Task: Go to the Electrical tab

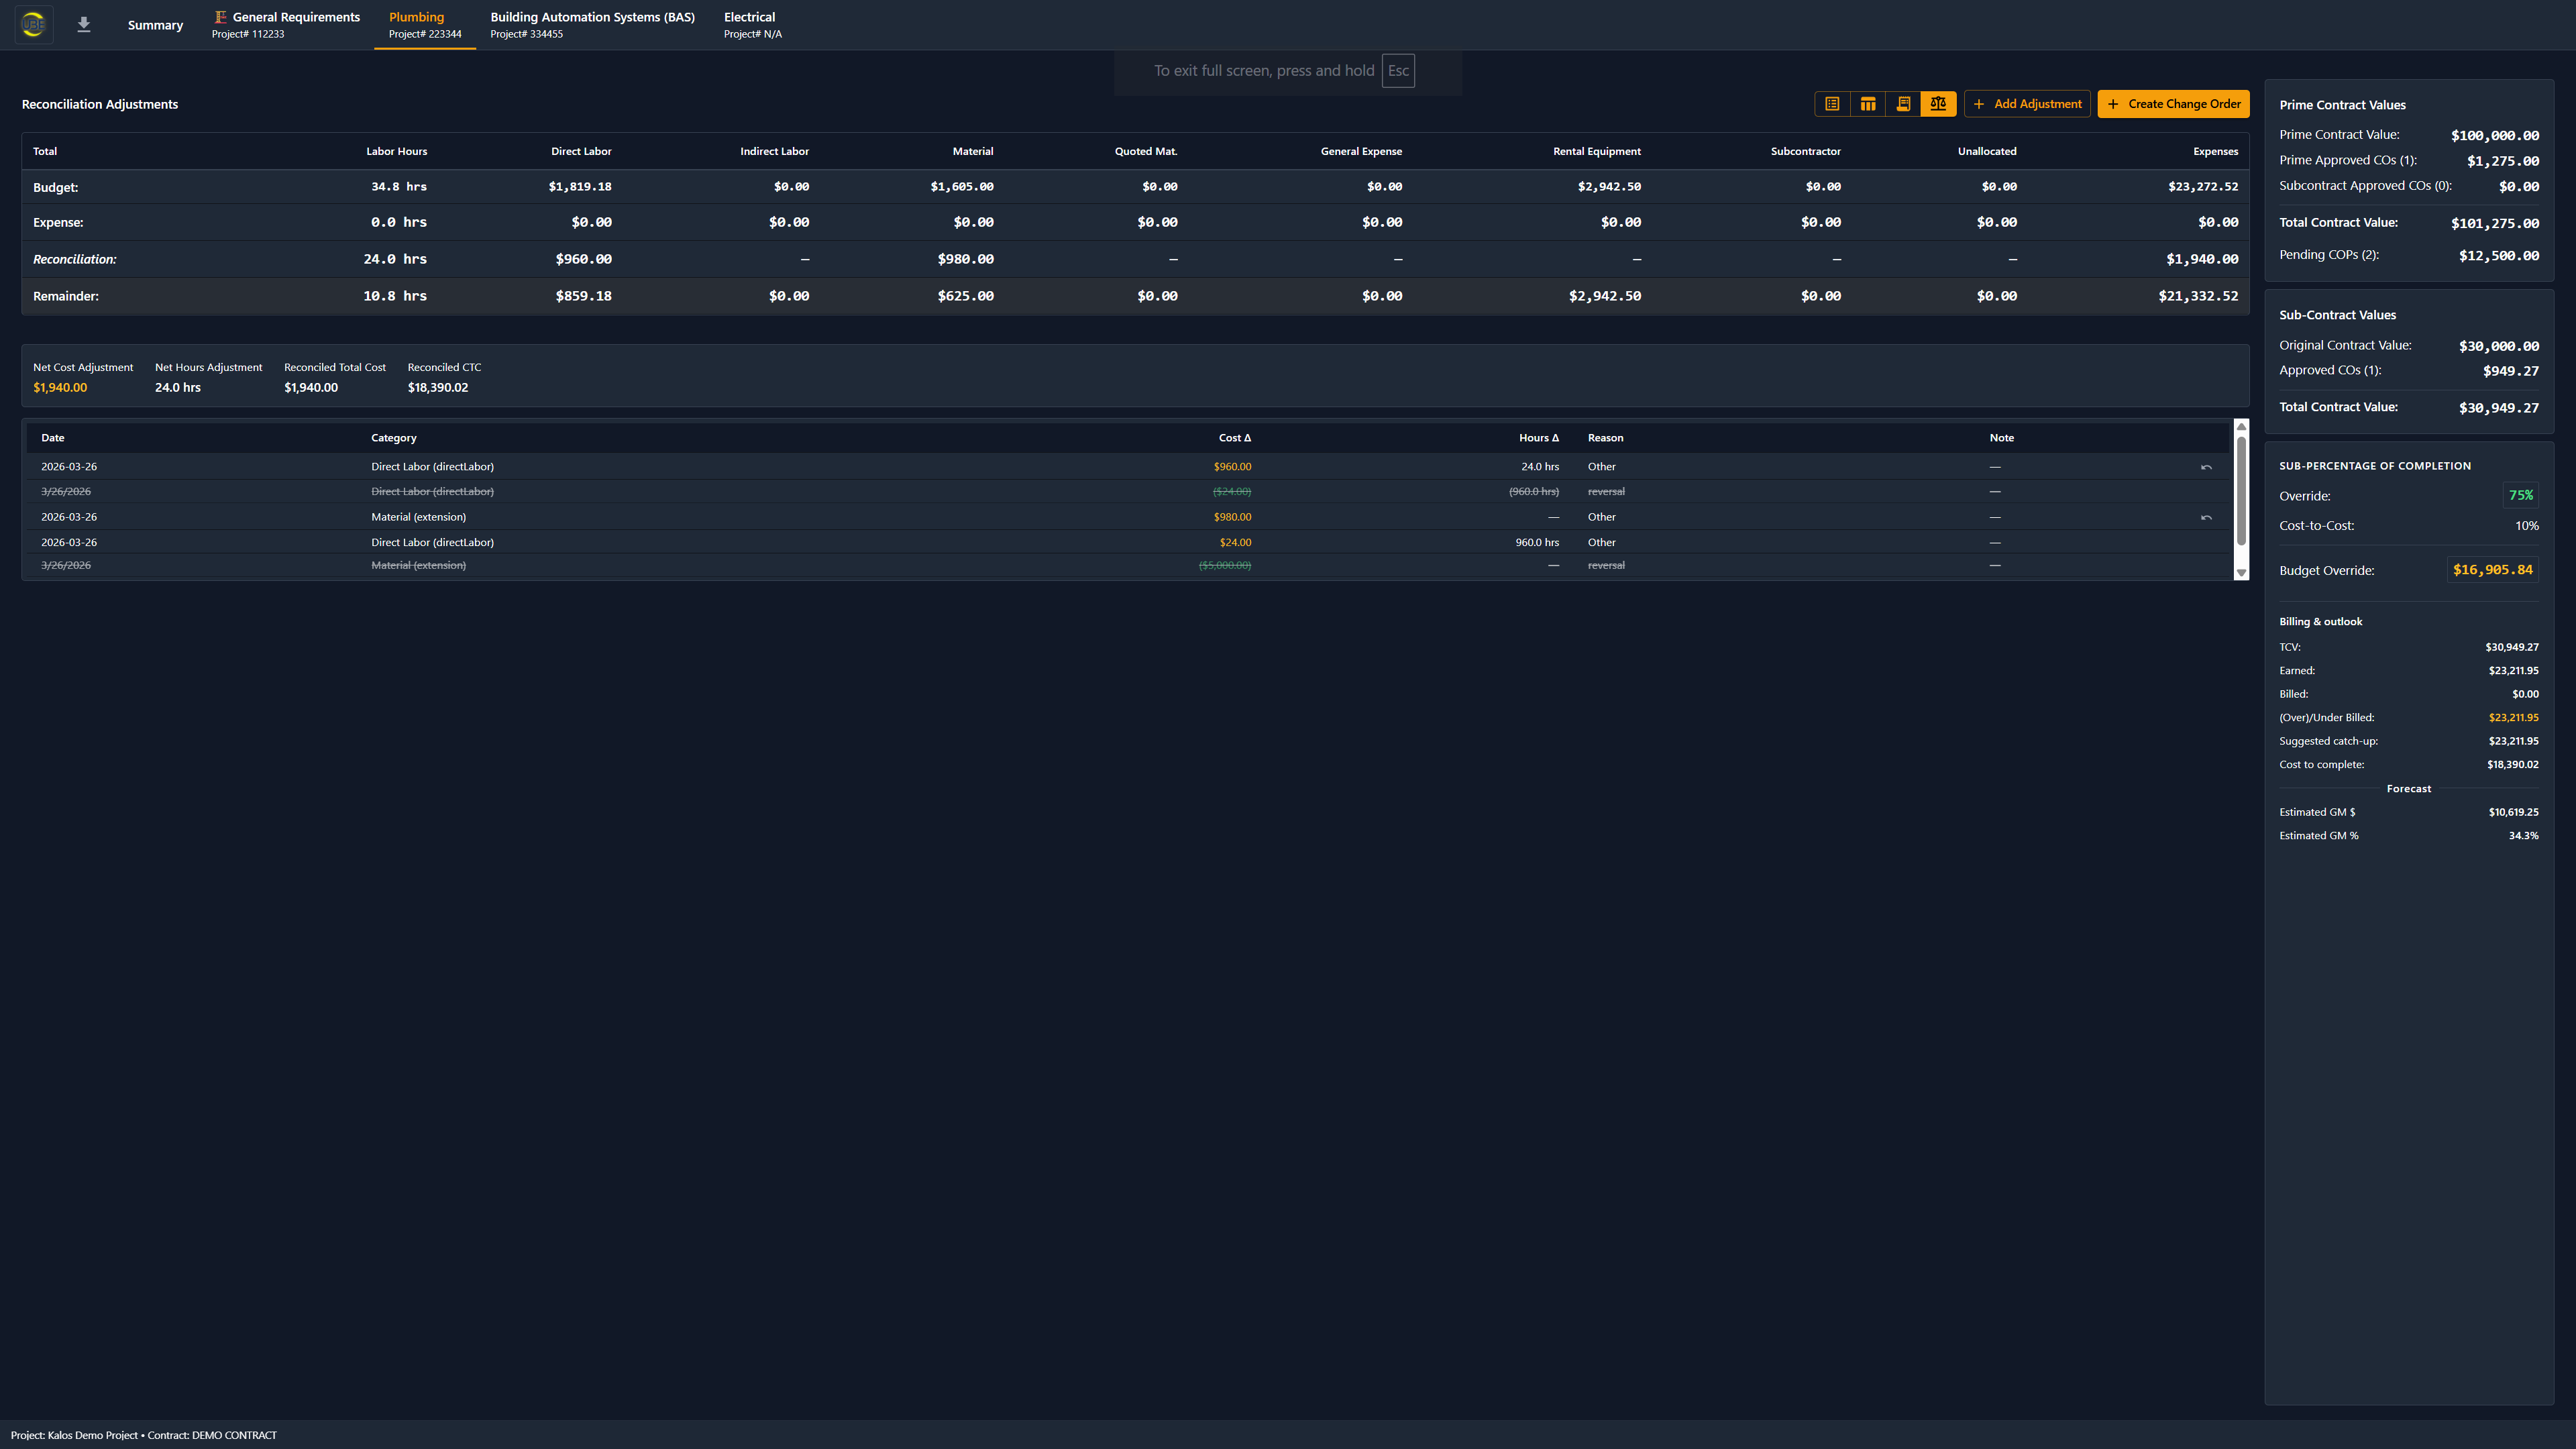Action: tap(752, 25)
